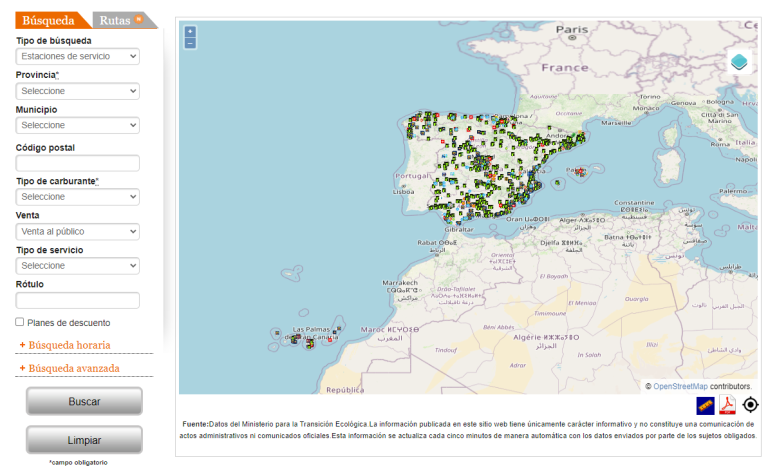Click station marker on Mallorca island
This screenshot has width=768, height=471.
pyautogui.click(x=580, y=171)
